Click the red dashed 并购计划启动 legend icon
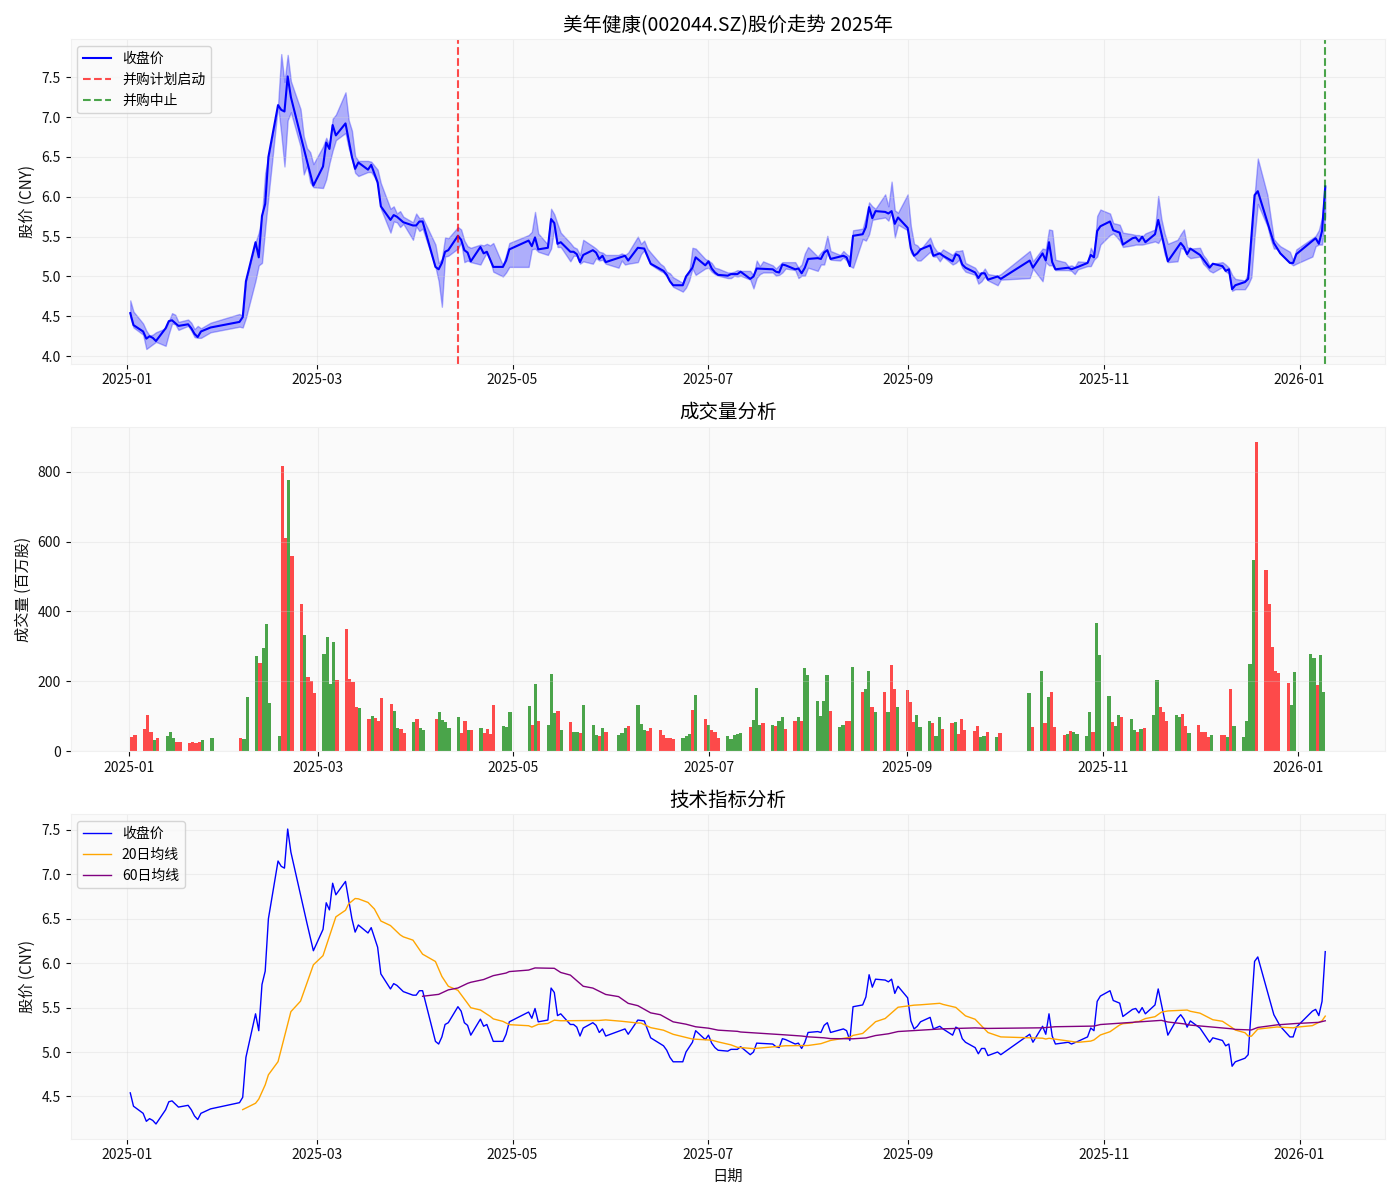This screenshot has width=1400, height=1200. [x=96, y=78]
